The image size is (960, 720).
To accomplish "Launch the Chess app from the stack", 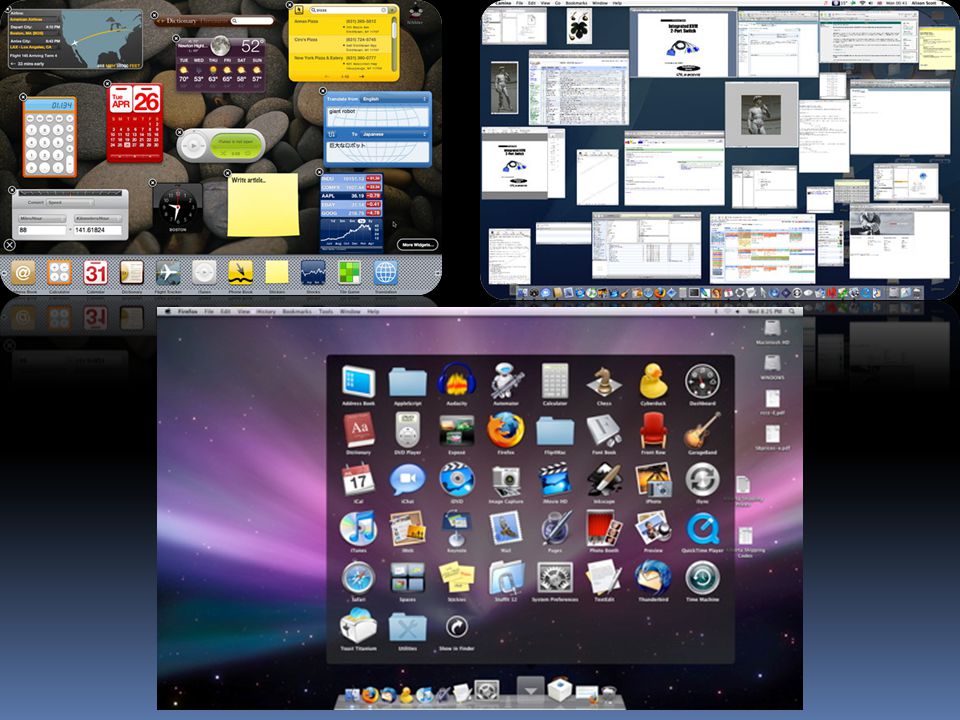I will tap(604, 381).
